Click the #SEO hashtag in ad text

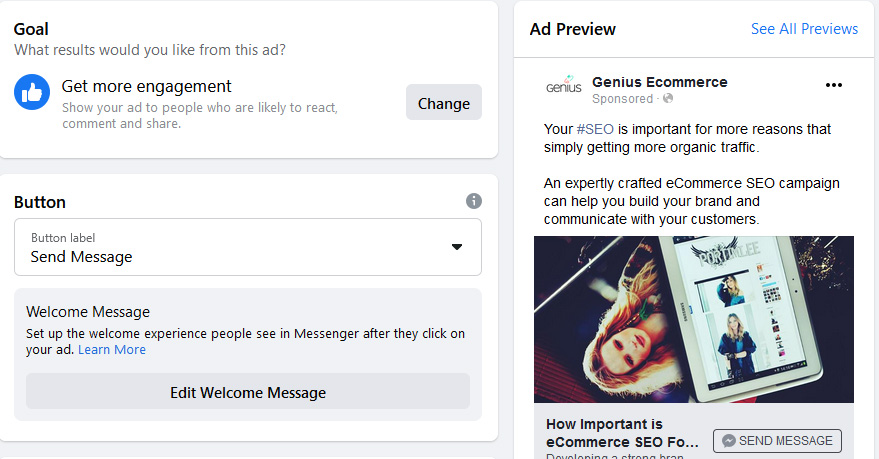click(x=595, y=129)
